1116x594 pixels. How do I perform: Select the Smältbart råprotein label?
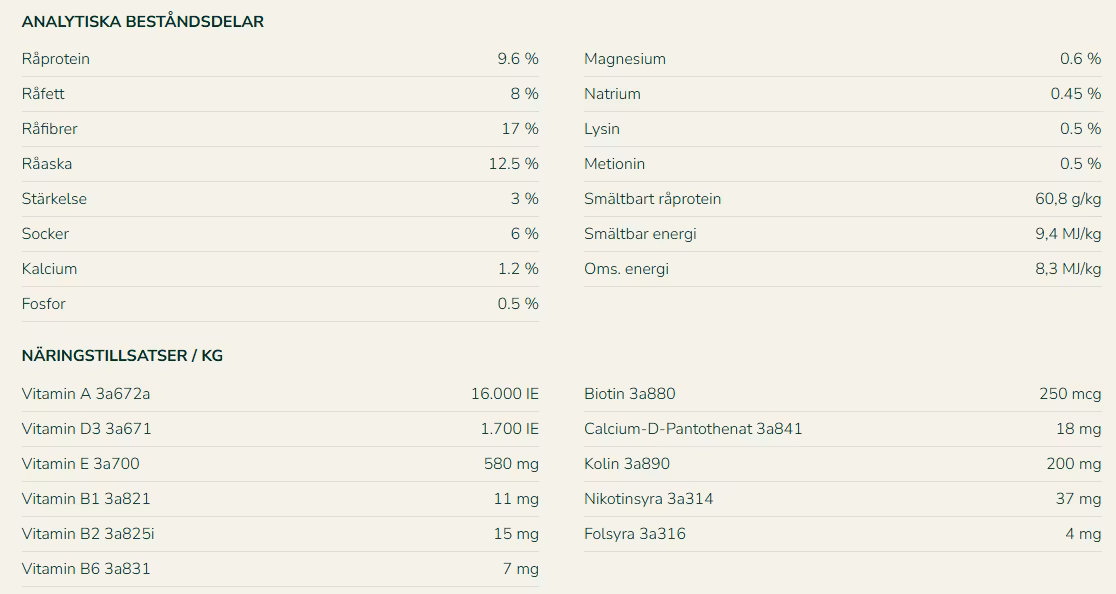[x=652, y=199]
